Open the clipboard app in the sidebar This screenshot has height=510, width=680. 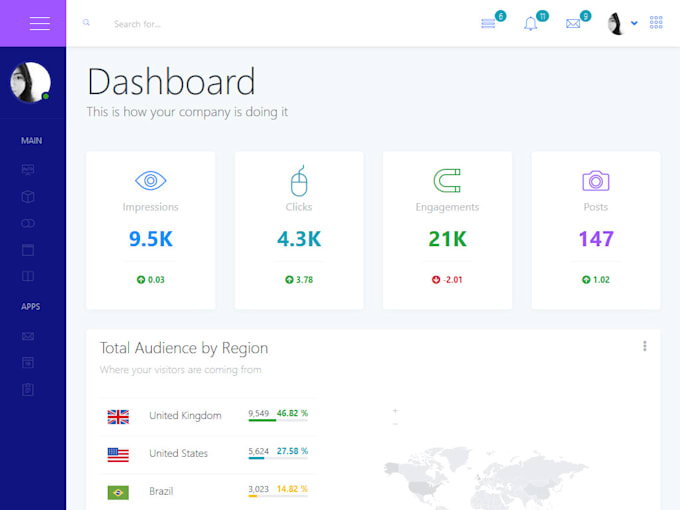28,388
